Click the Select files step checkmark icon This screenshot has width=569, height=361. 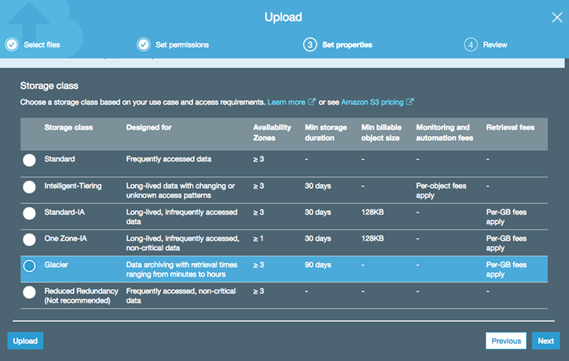pyautogui.click(x=12, y=45)
